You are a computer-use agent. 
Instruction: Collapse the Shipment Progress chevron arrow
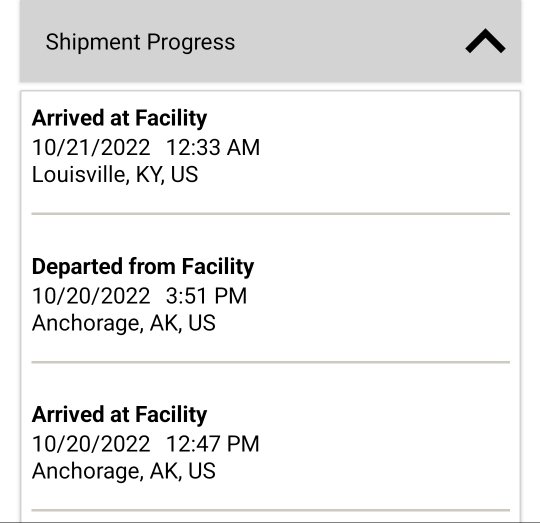tap(485, 41)
